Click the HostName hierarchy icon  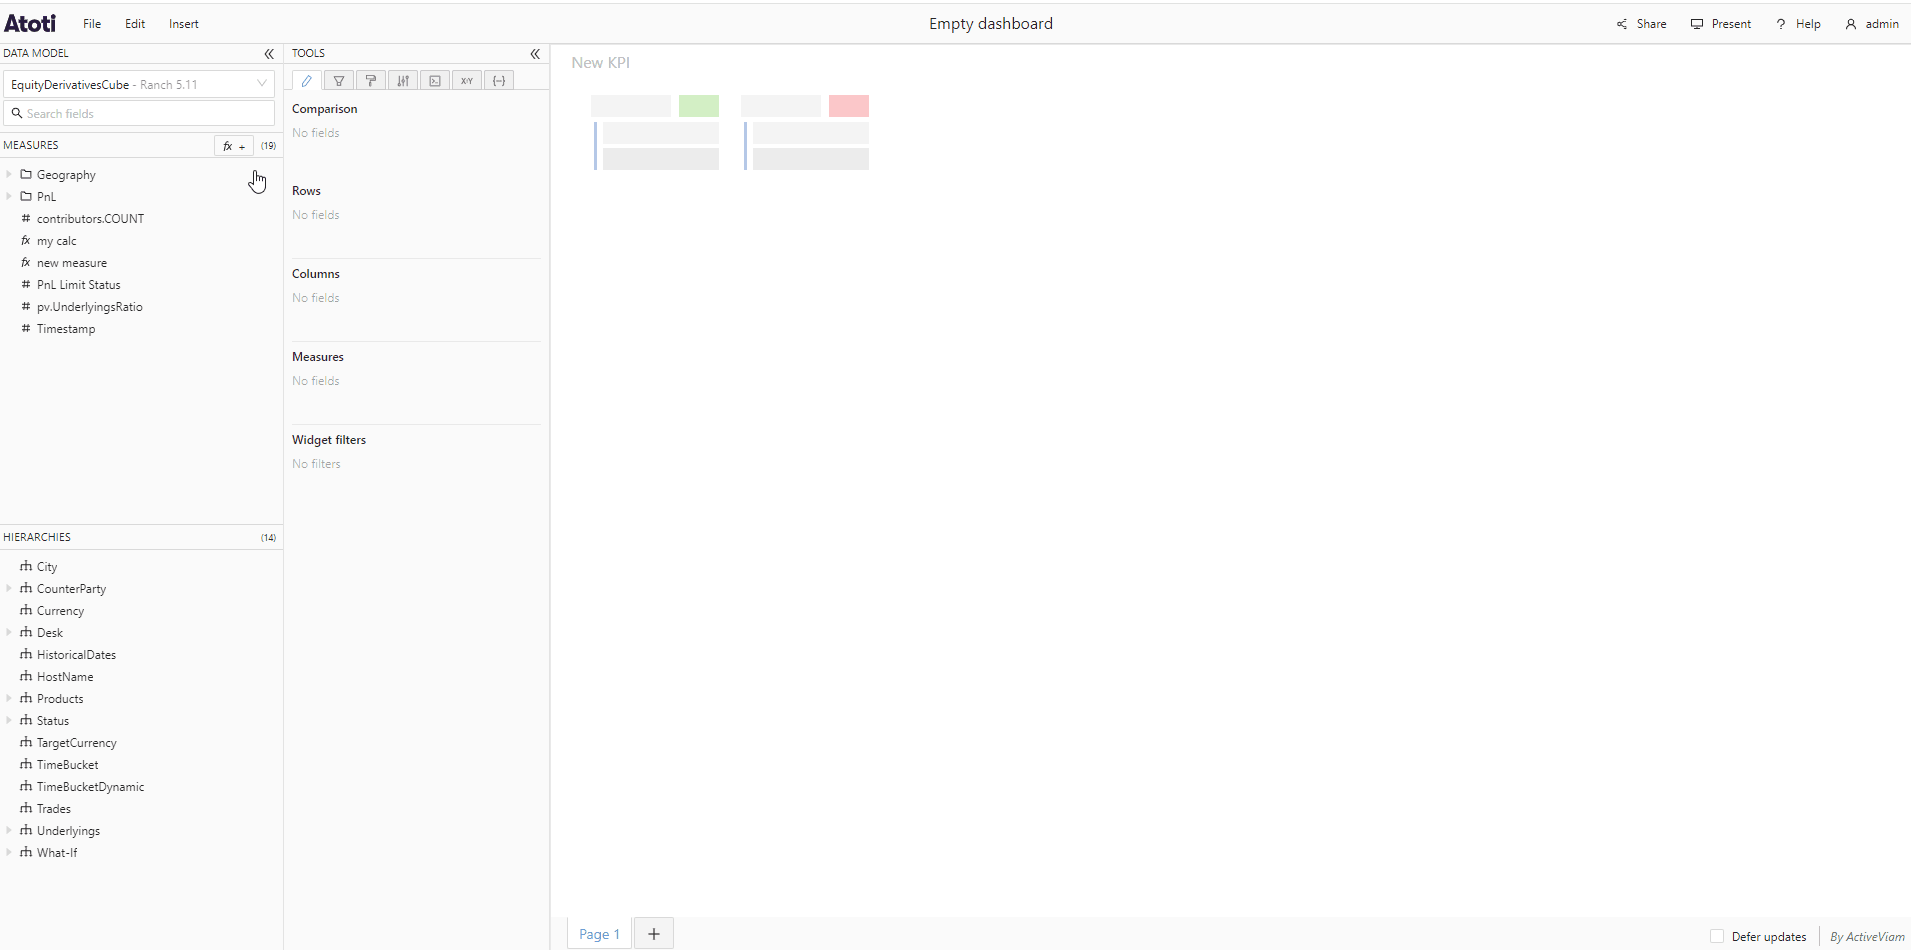pyautogui.click(x=26, y=676)
